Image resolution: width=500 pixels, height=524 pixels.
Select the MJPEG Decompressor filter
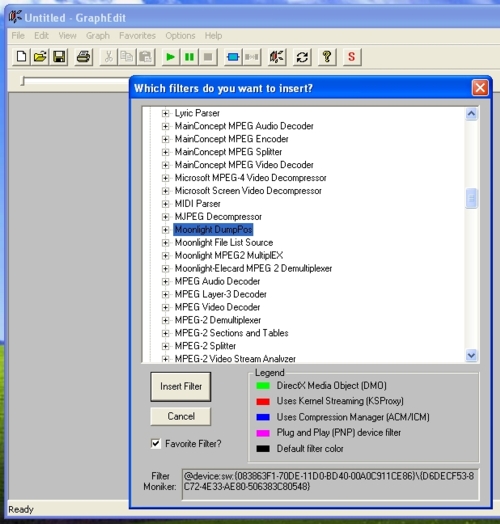click(218, 217)
